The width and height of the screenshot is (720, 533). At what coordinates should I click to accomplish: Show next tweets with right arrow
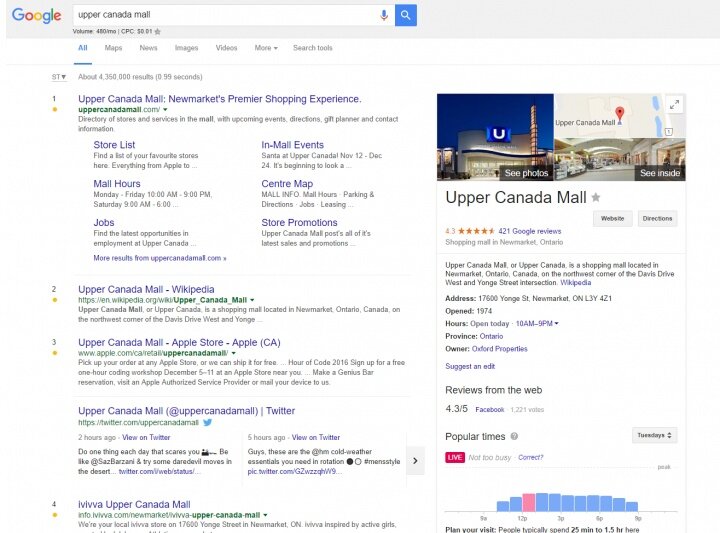pos(415,460)
